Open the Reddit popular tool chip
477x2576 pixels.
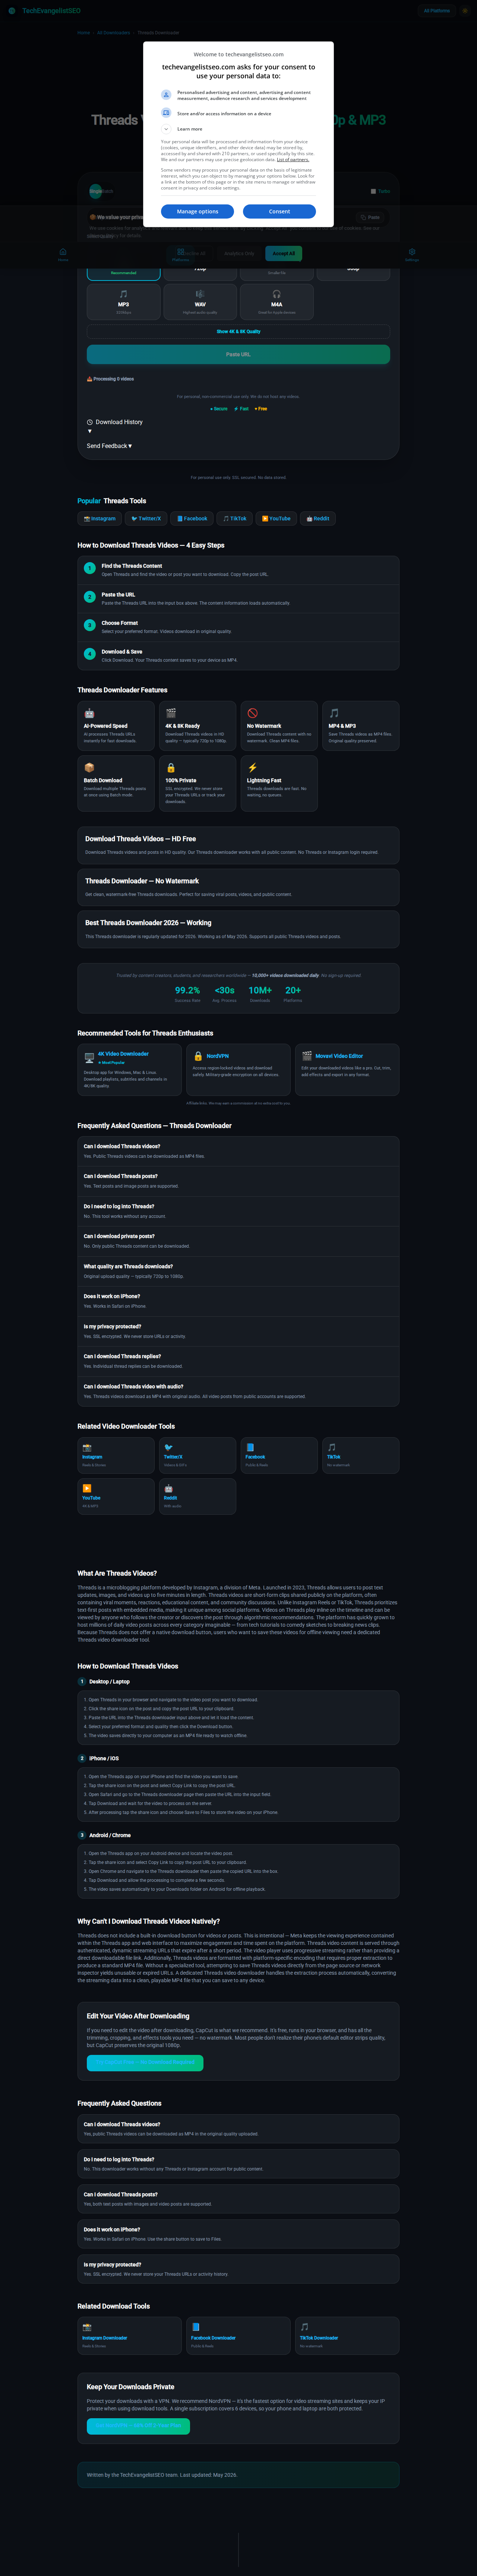pos(318,518)
